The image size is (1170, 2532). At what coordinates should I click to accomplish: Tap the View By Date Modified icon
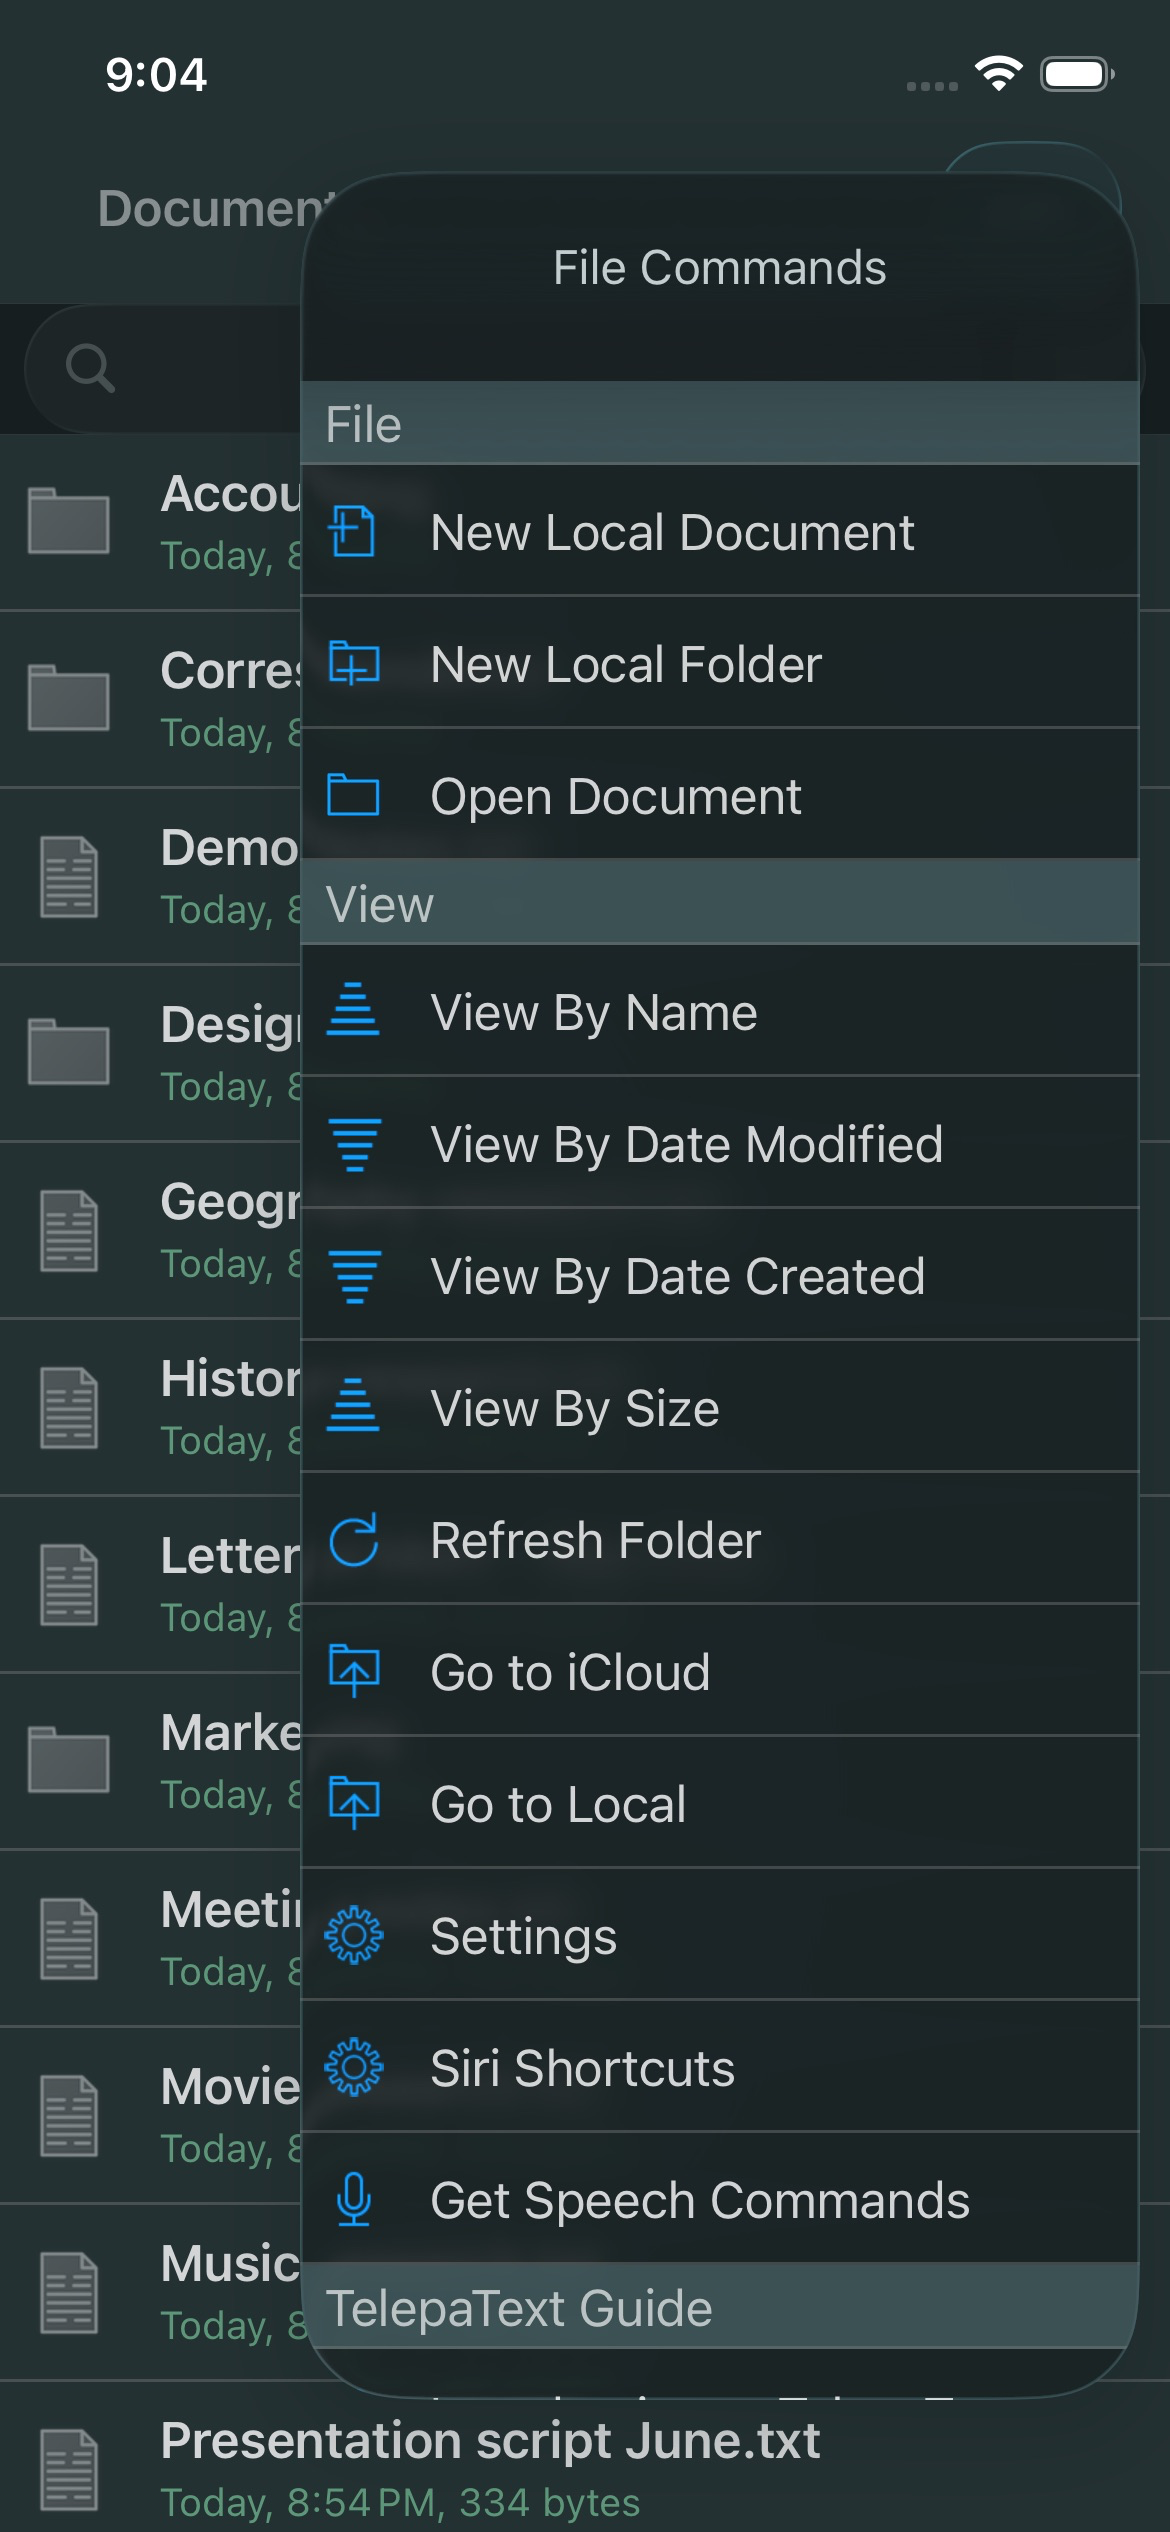(353, 1143)
